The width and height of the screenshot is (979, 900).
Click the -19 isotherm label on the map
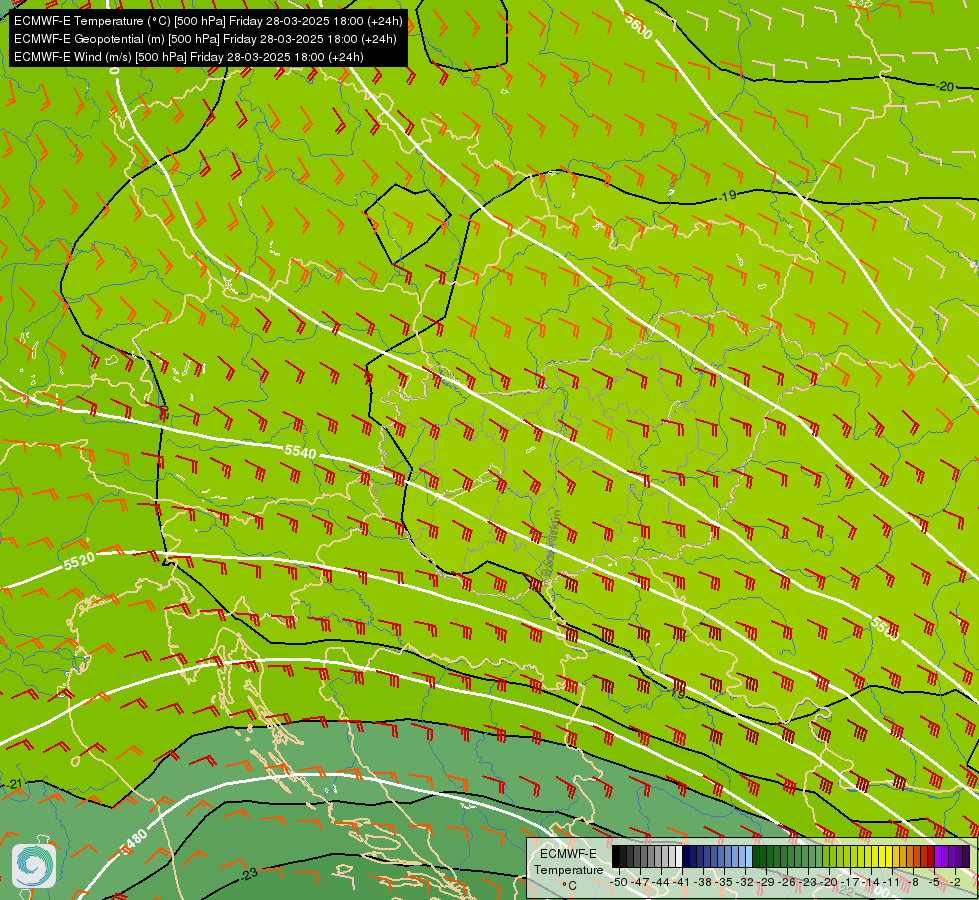click(x=727, y=196)
